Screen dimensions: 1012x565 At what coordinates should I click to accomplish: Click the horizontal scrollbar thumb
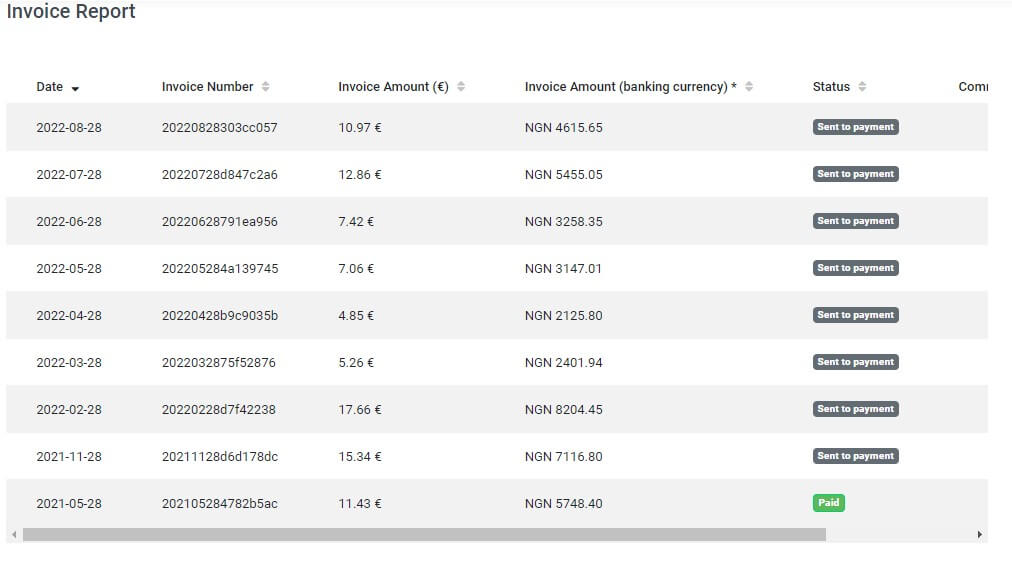pos(424,535)
